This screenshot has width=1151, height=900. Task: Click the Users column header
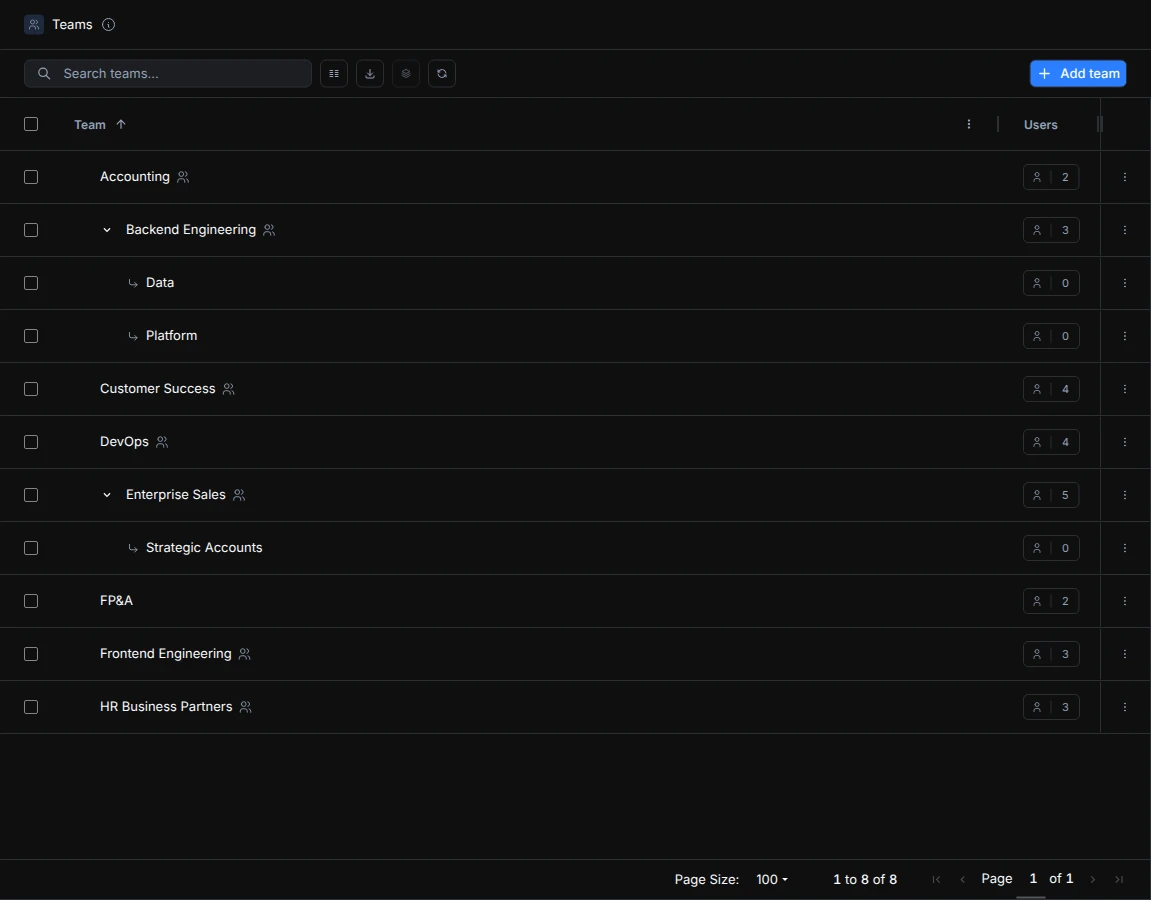point(1040,125)
